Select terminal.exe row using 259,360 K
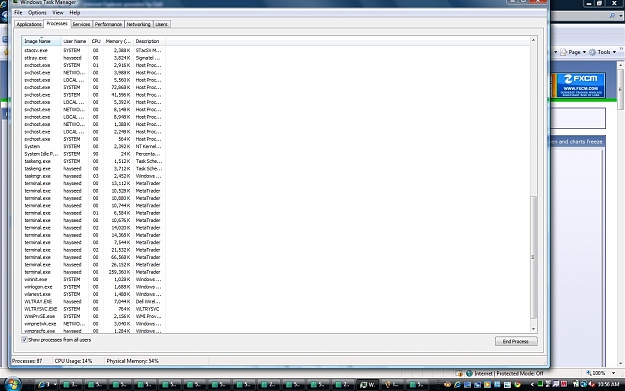625x391 pixels. click(93, 272)
